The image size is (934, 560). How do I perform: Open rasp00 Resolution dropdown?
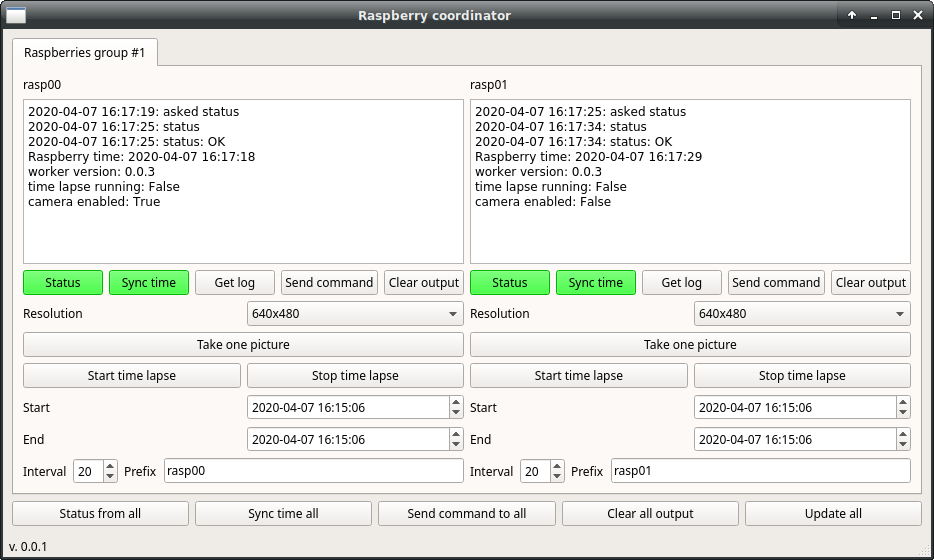355,313
